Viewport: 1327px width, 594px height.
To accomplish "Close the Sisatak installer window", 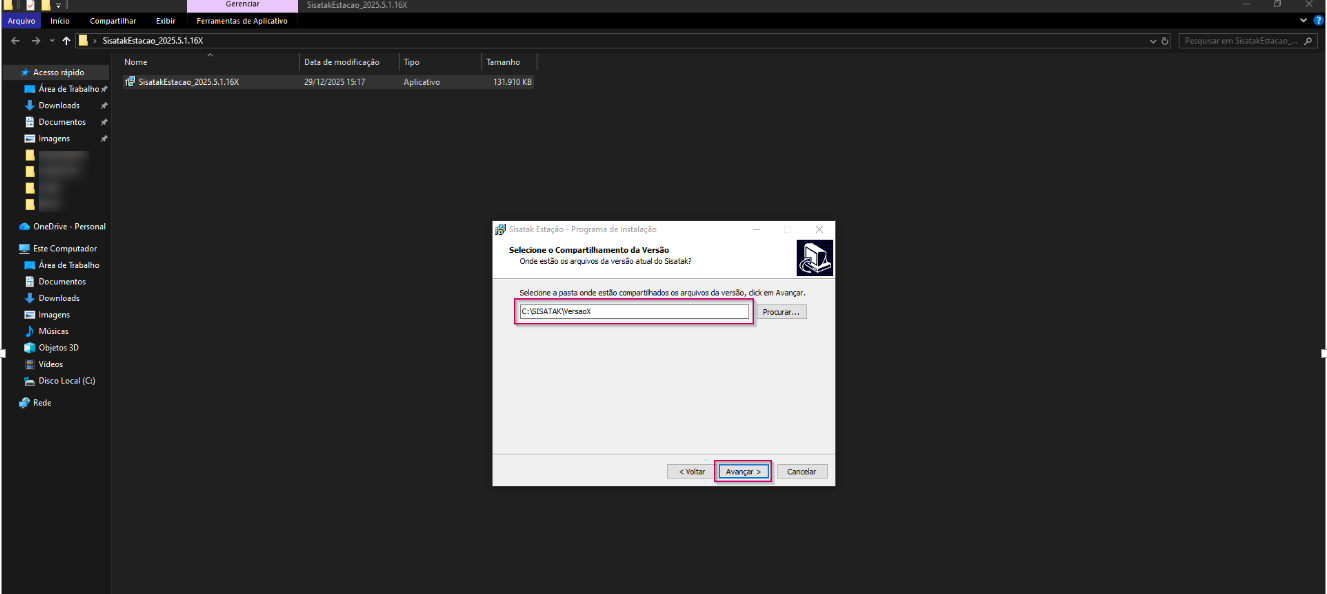I will (x=819, y=229).
